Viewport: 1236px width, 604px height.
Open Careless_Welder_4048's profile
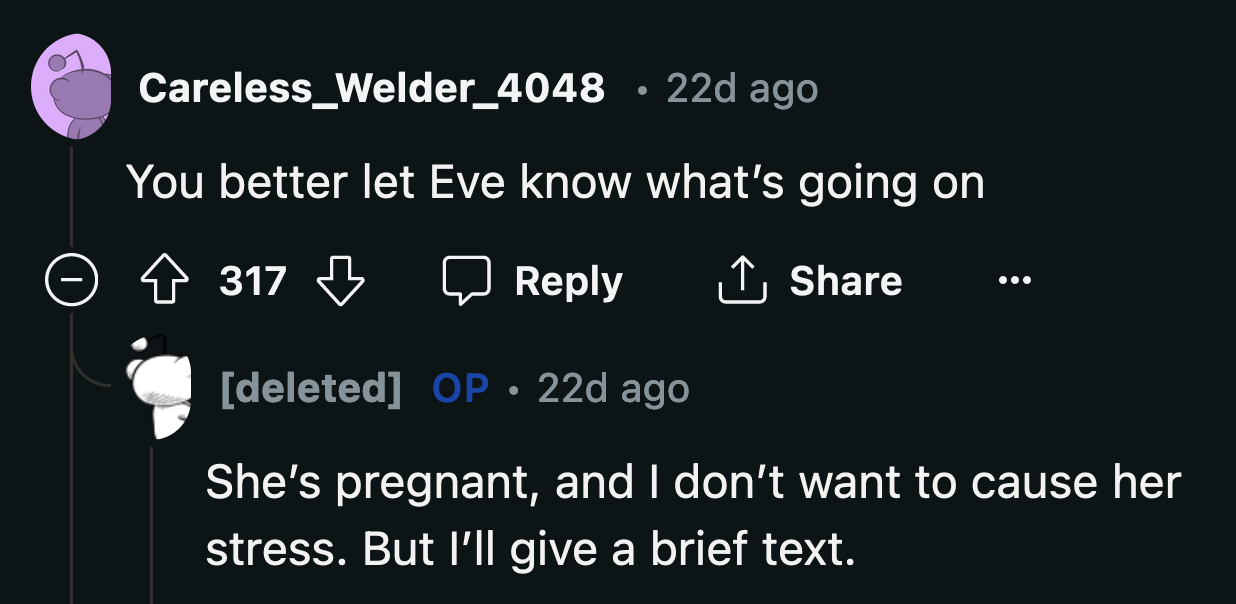coord(373,88)
